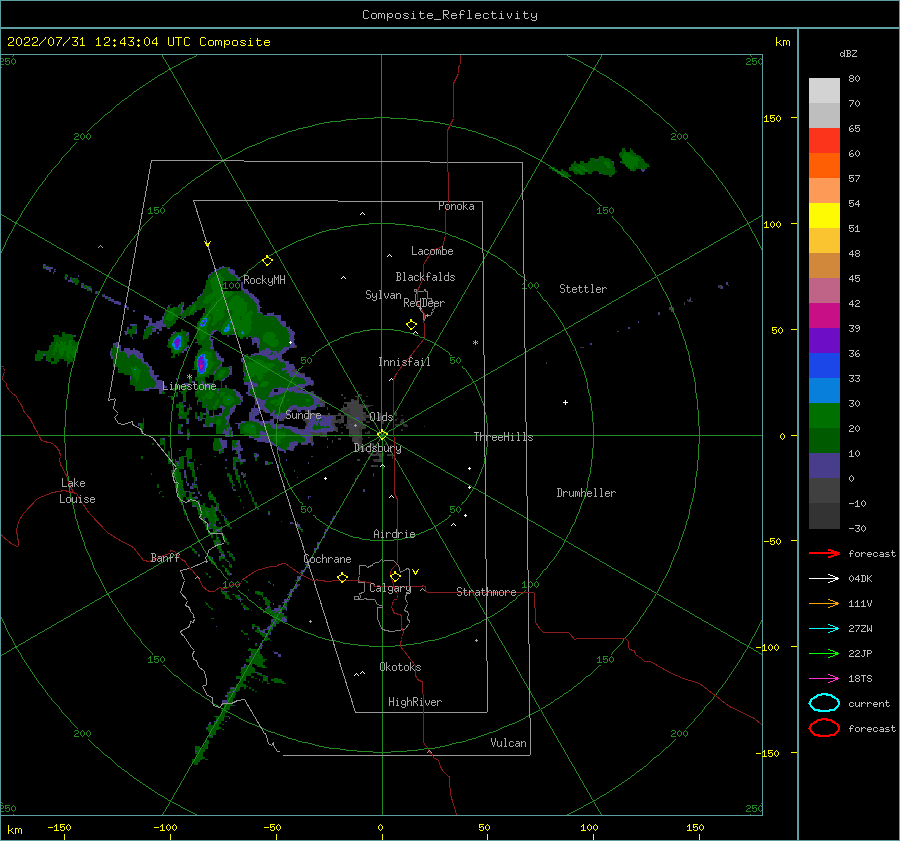The width and height of the screenshot is (900, 841).
Task: Pick the magenta 42–39 dBZ swatch
Action: coord(824,316)
